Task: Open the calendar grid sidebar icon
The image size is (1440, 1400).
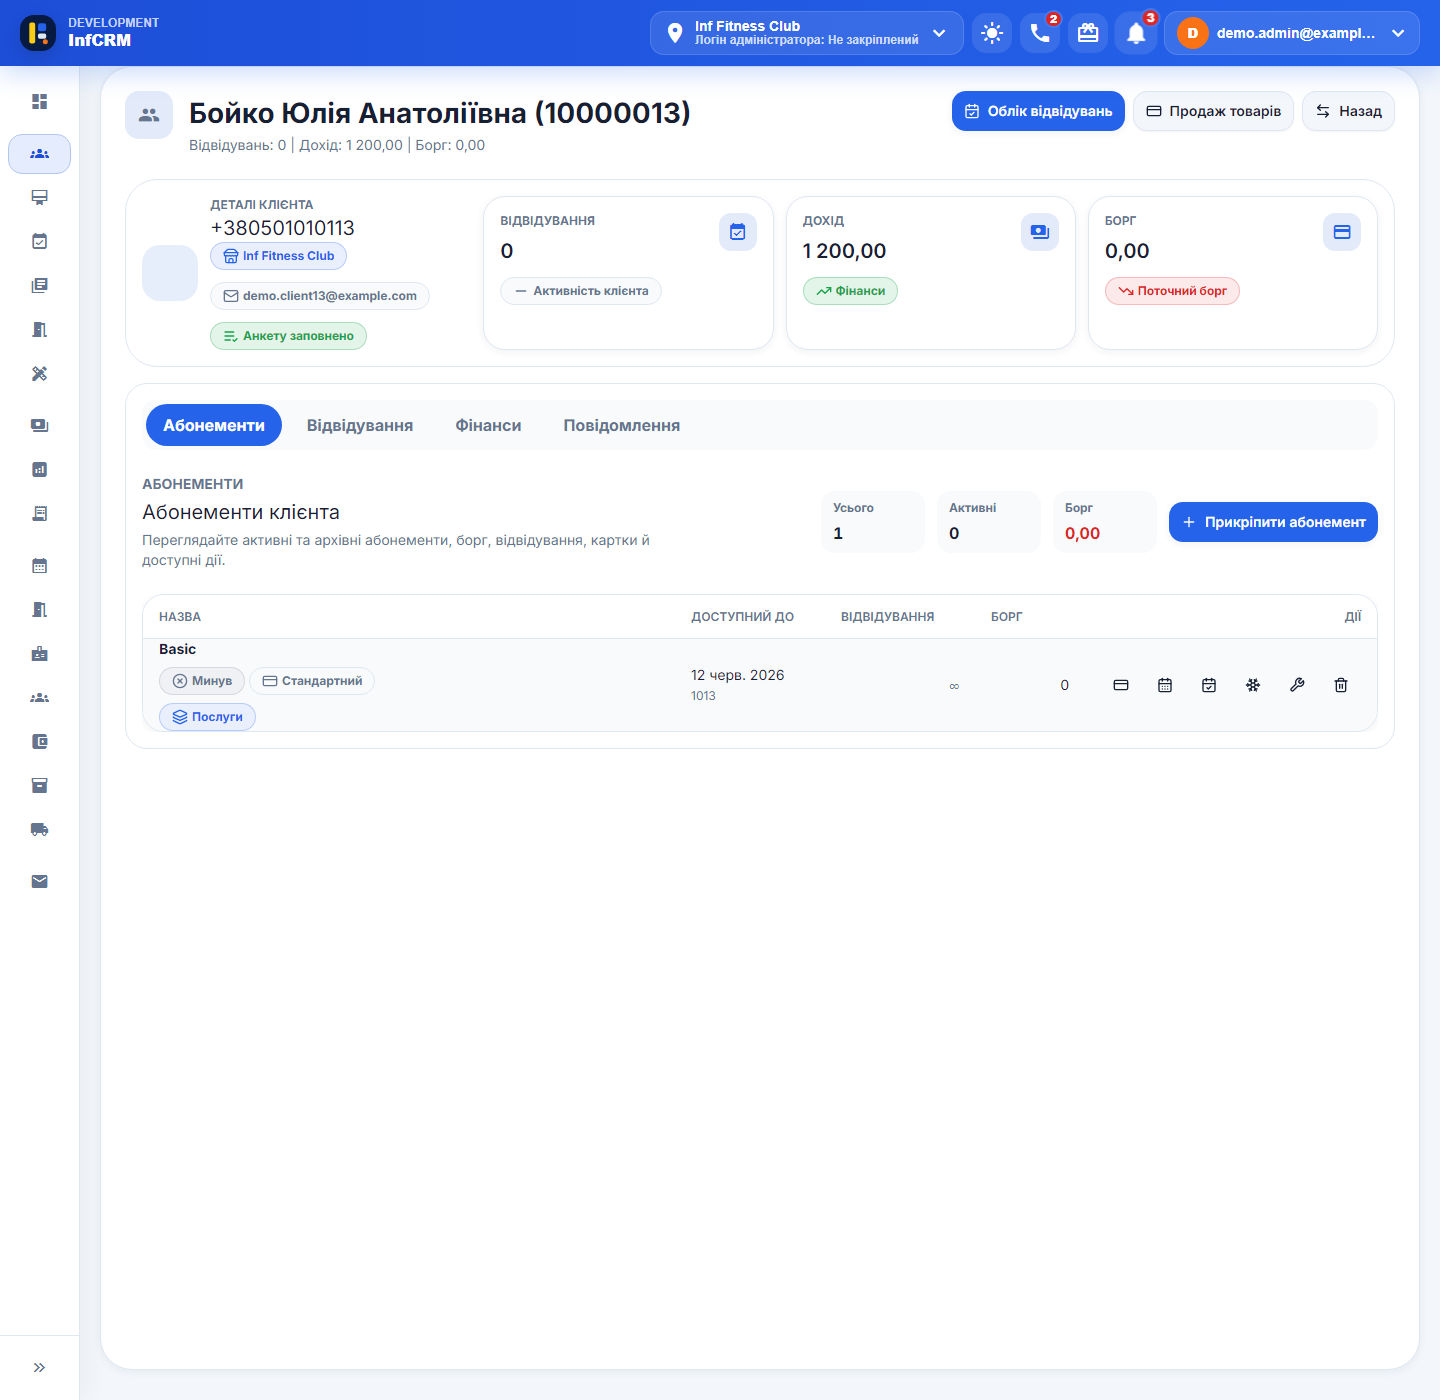Action: pos(39,565)
